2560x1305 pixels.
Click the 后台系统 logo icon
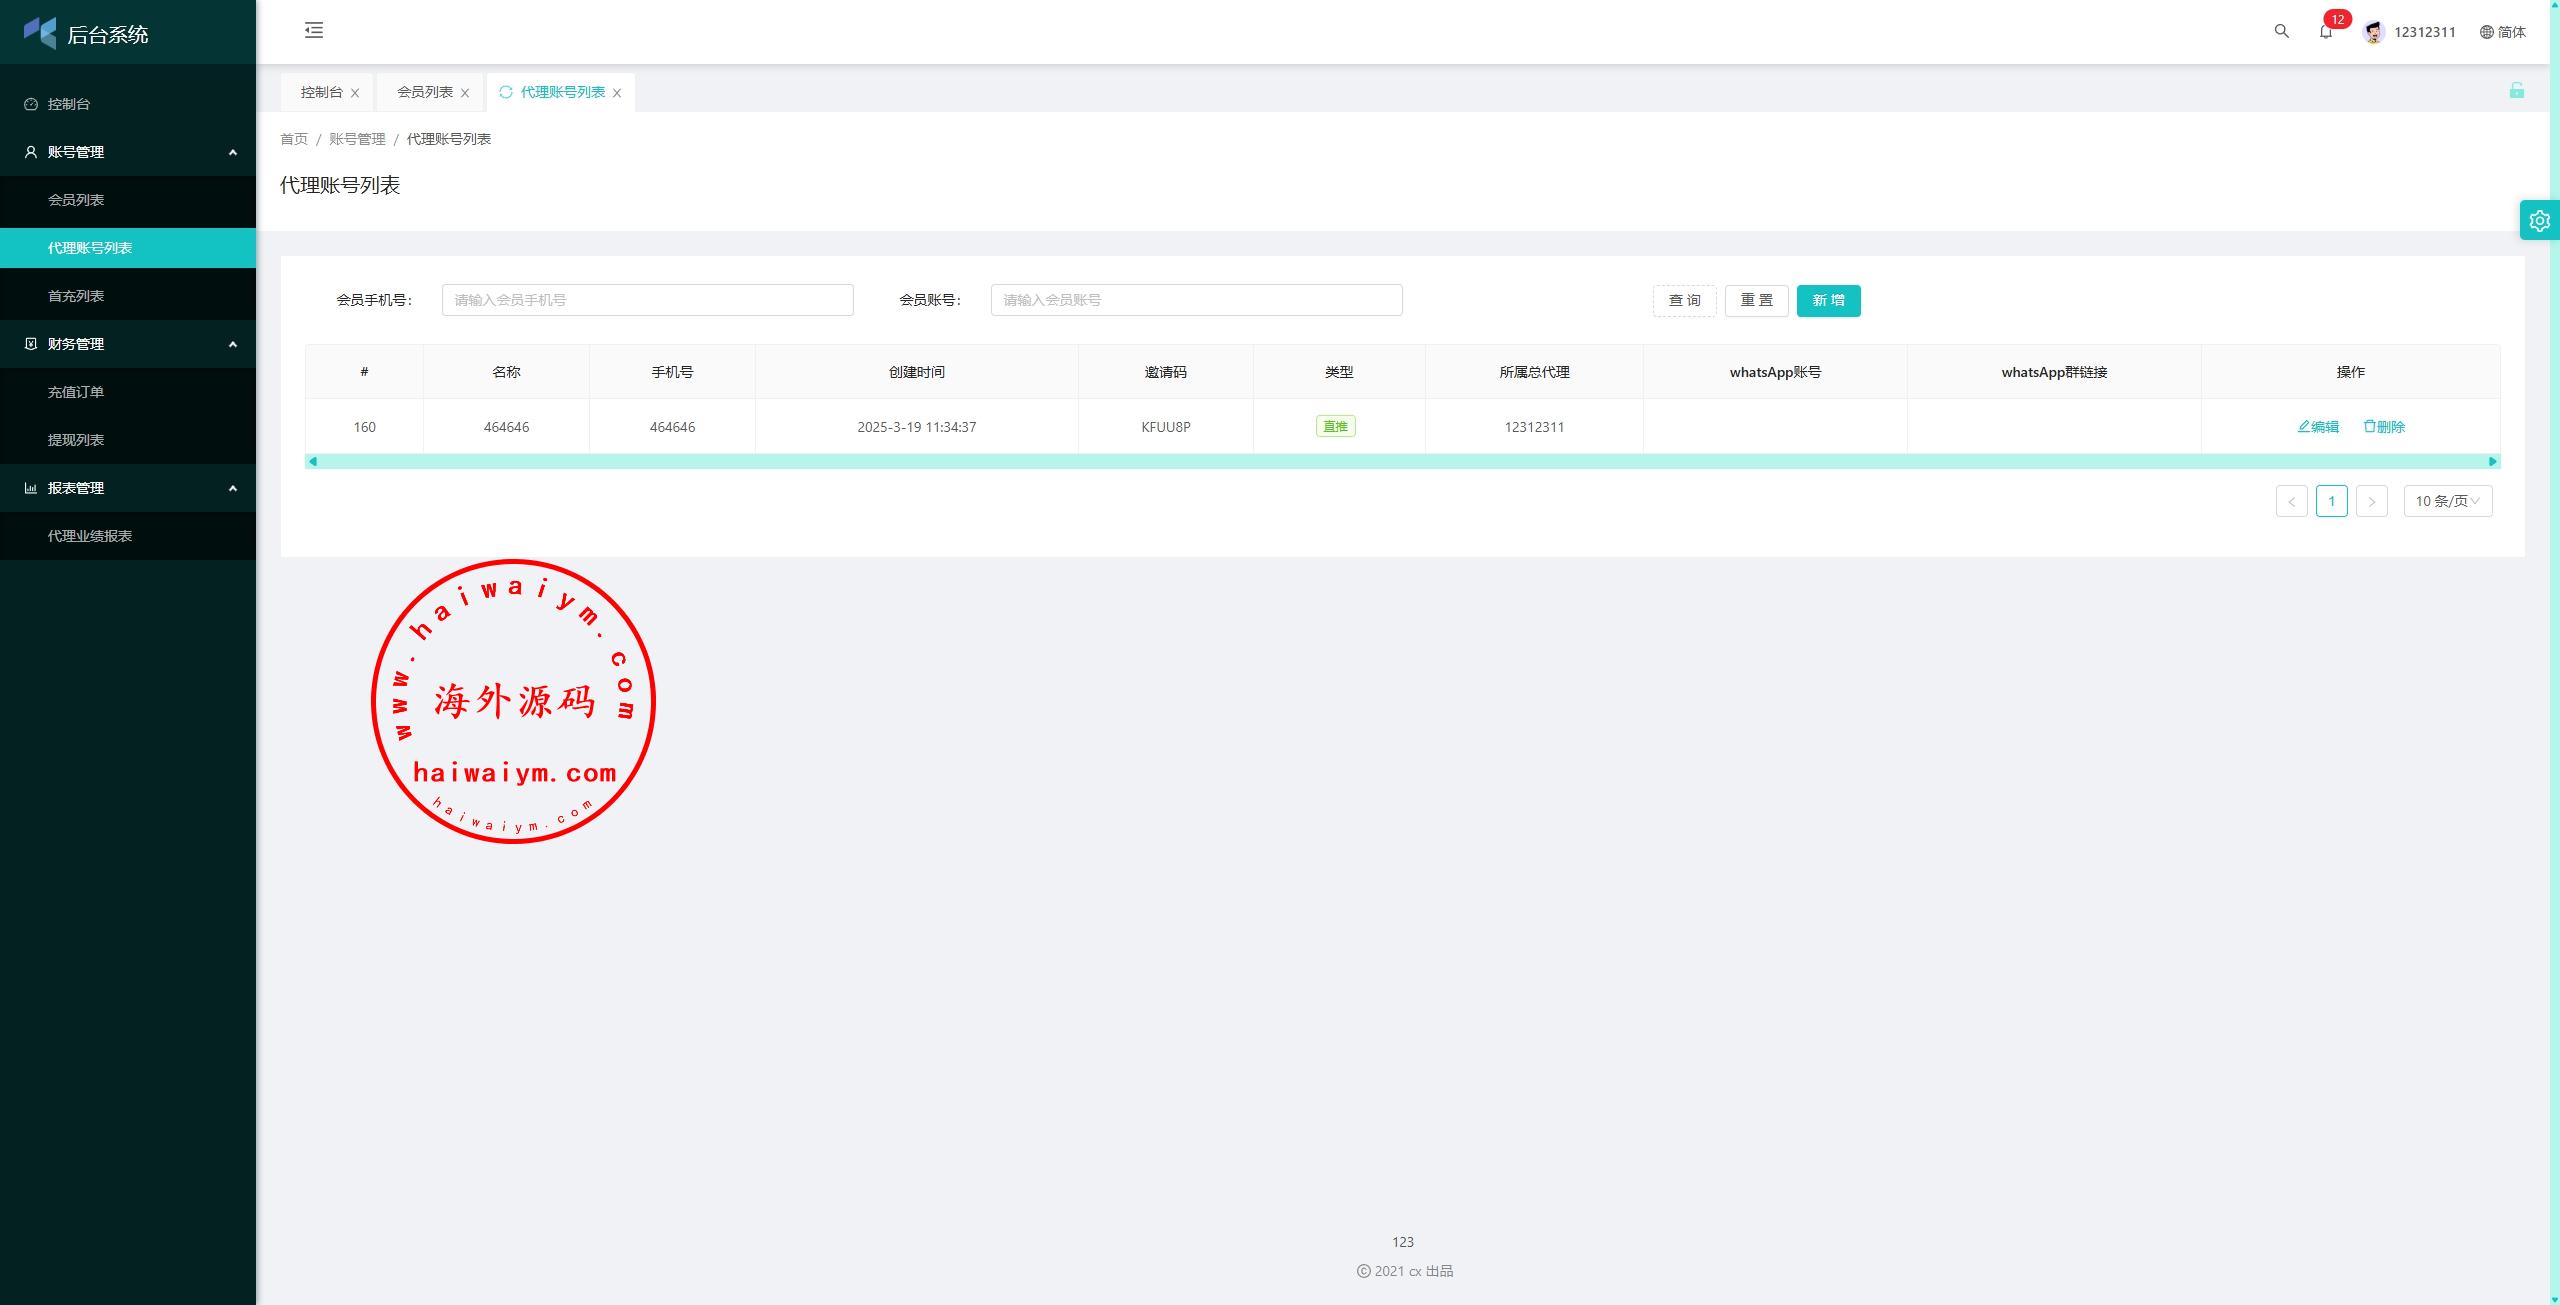point(40,33)
